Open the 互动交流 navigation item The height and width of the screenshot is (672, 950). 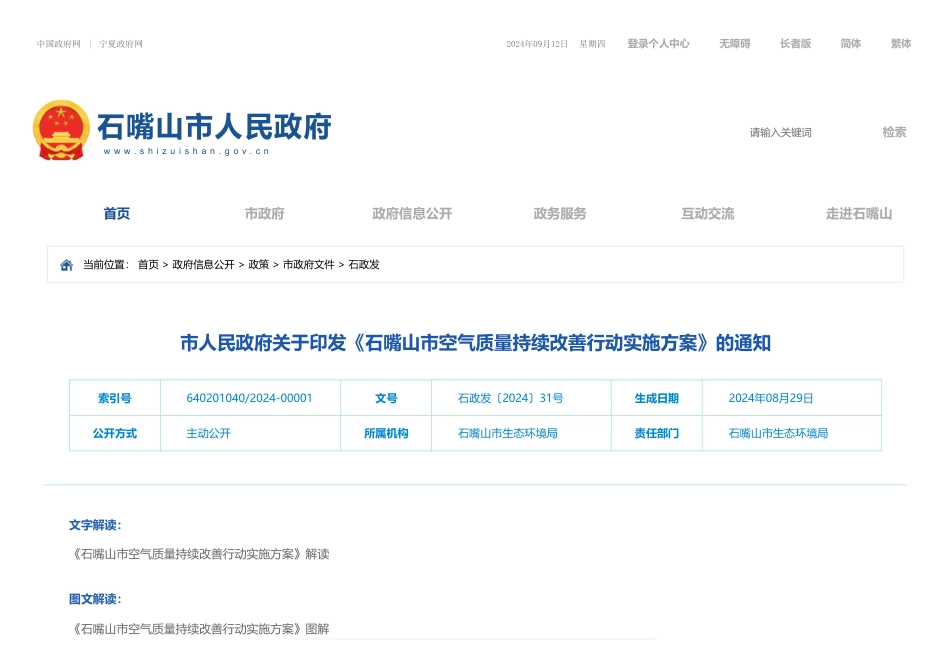tap(707, 214)
